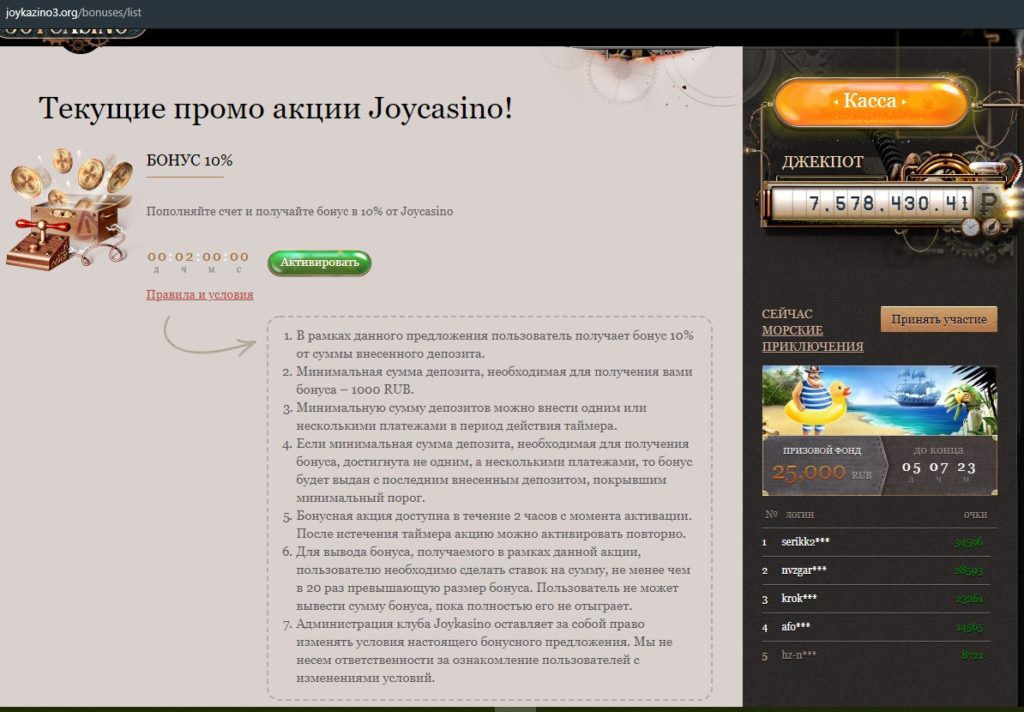Click rule 5 about 2 hours availability

pyautogui.click(x=494, y=525)
